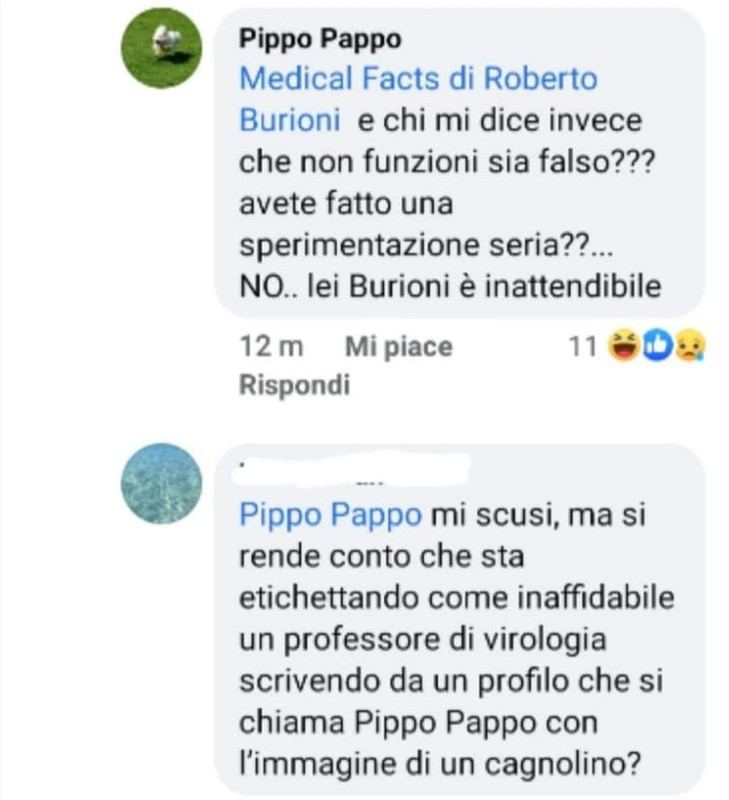Click the blue thumbs-up reaction icon
729x800 pixels.
(658, 346)
